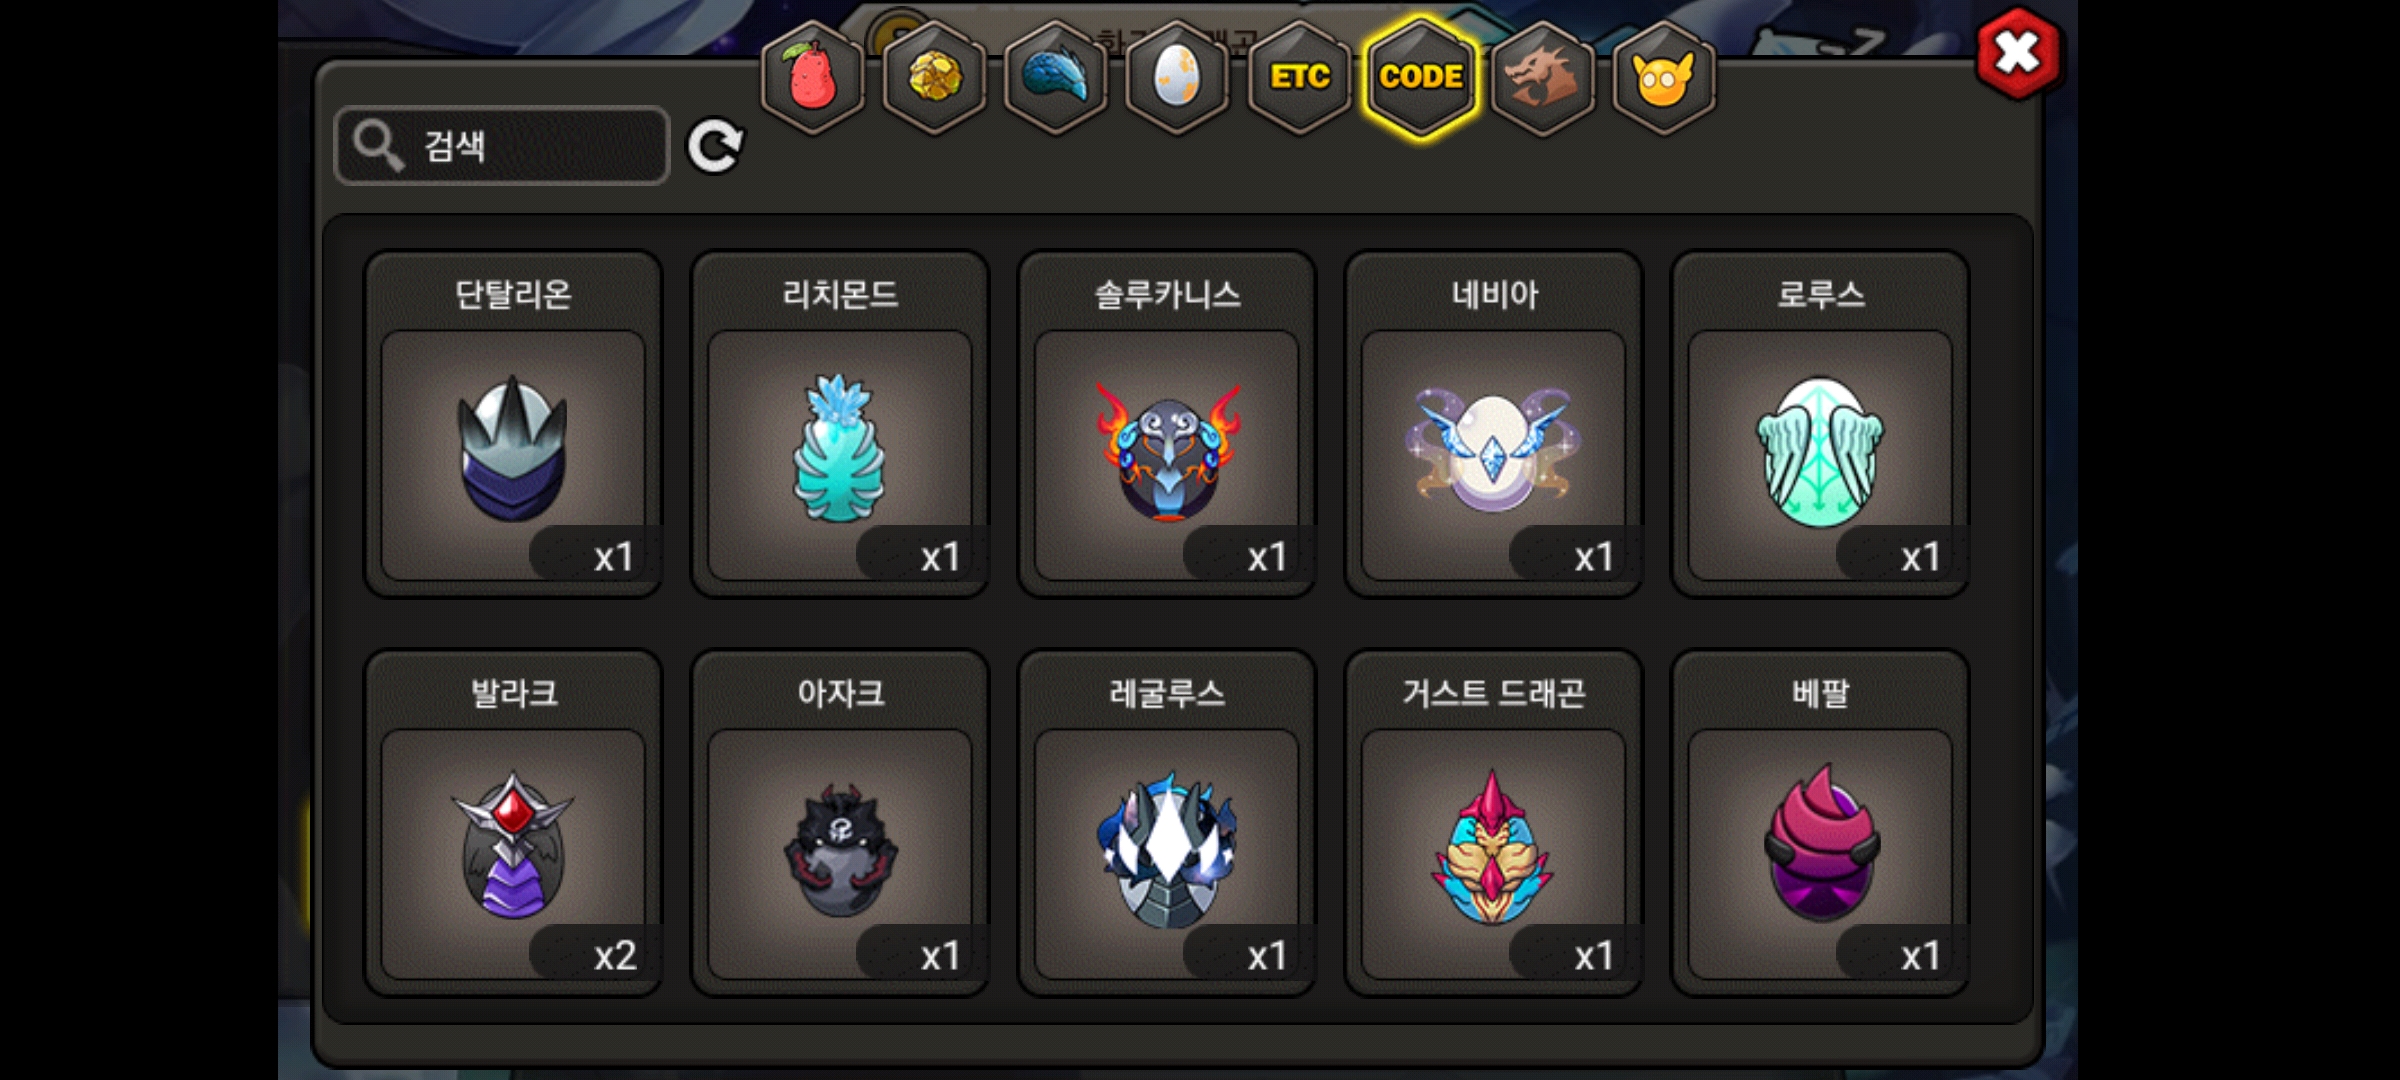This screenshot has height=1080, width=2400.
Task: Select the 리치몬드 crystal egg
Action: (x=840, y=424)
